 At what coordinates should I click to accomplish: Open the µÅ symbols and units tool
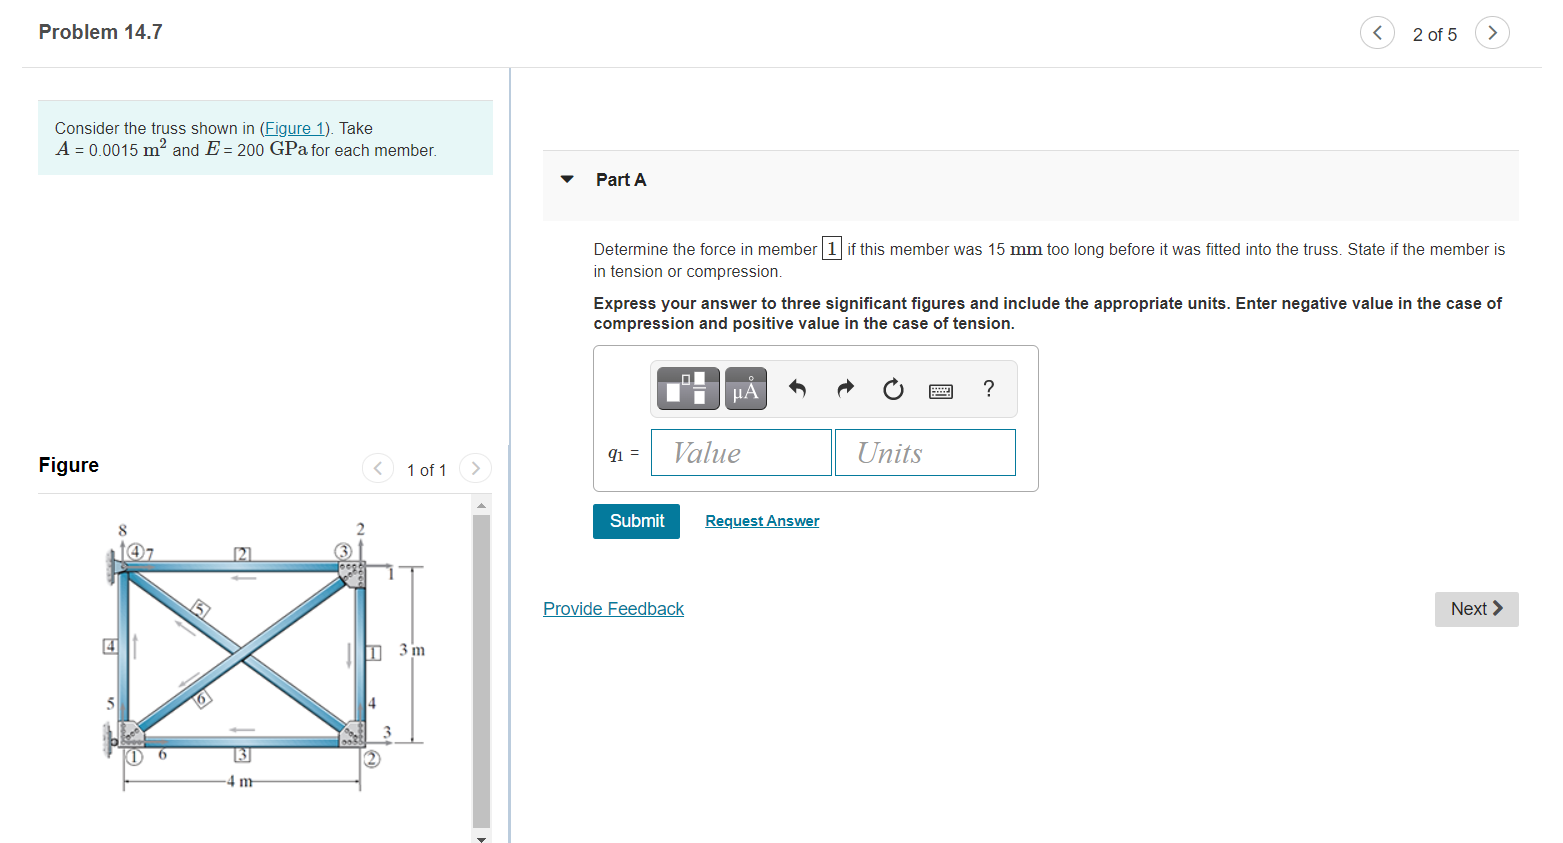click(745, 388)
